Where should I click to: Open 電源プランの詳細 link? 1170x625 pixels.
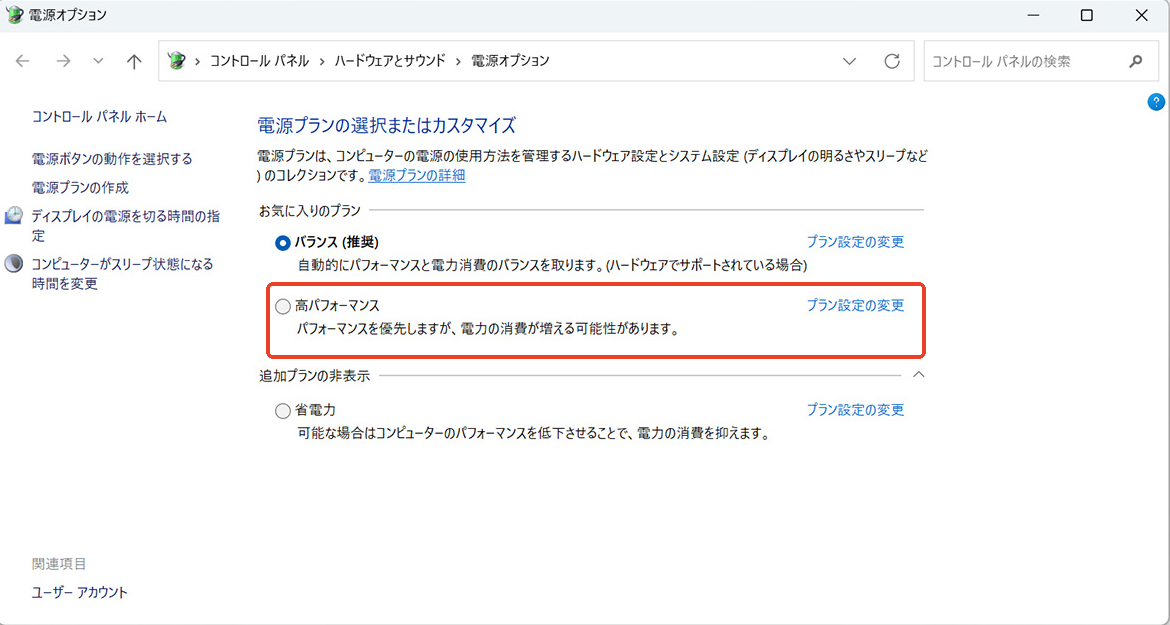(x=416, y=176)
